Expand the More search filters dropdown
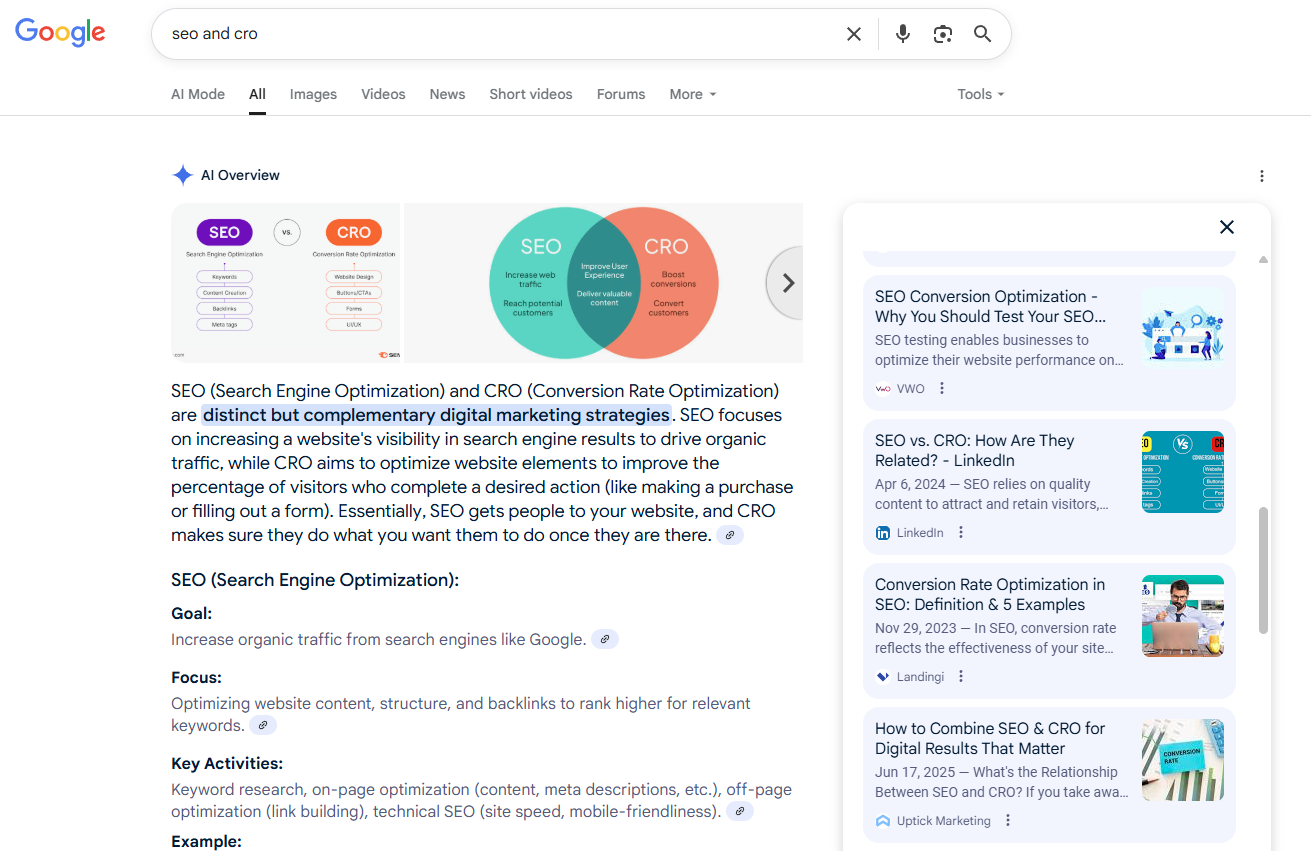The height and width of the screenshot is (851, 1311). 692,94
